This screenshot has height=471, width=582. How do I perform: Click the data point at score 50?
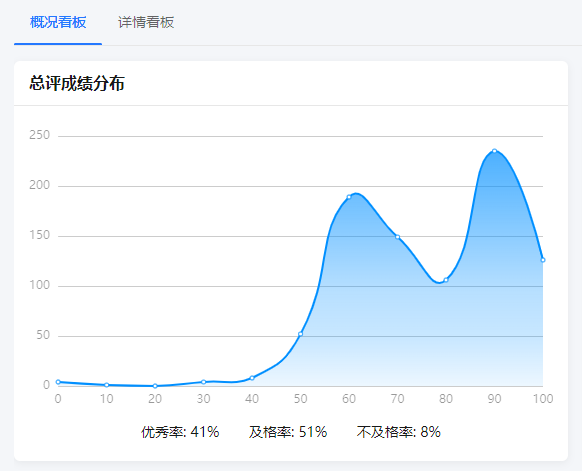tap(301, 334)
